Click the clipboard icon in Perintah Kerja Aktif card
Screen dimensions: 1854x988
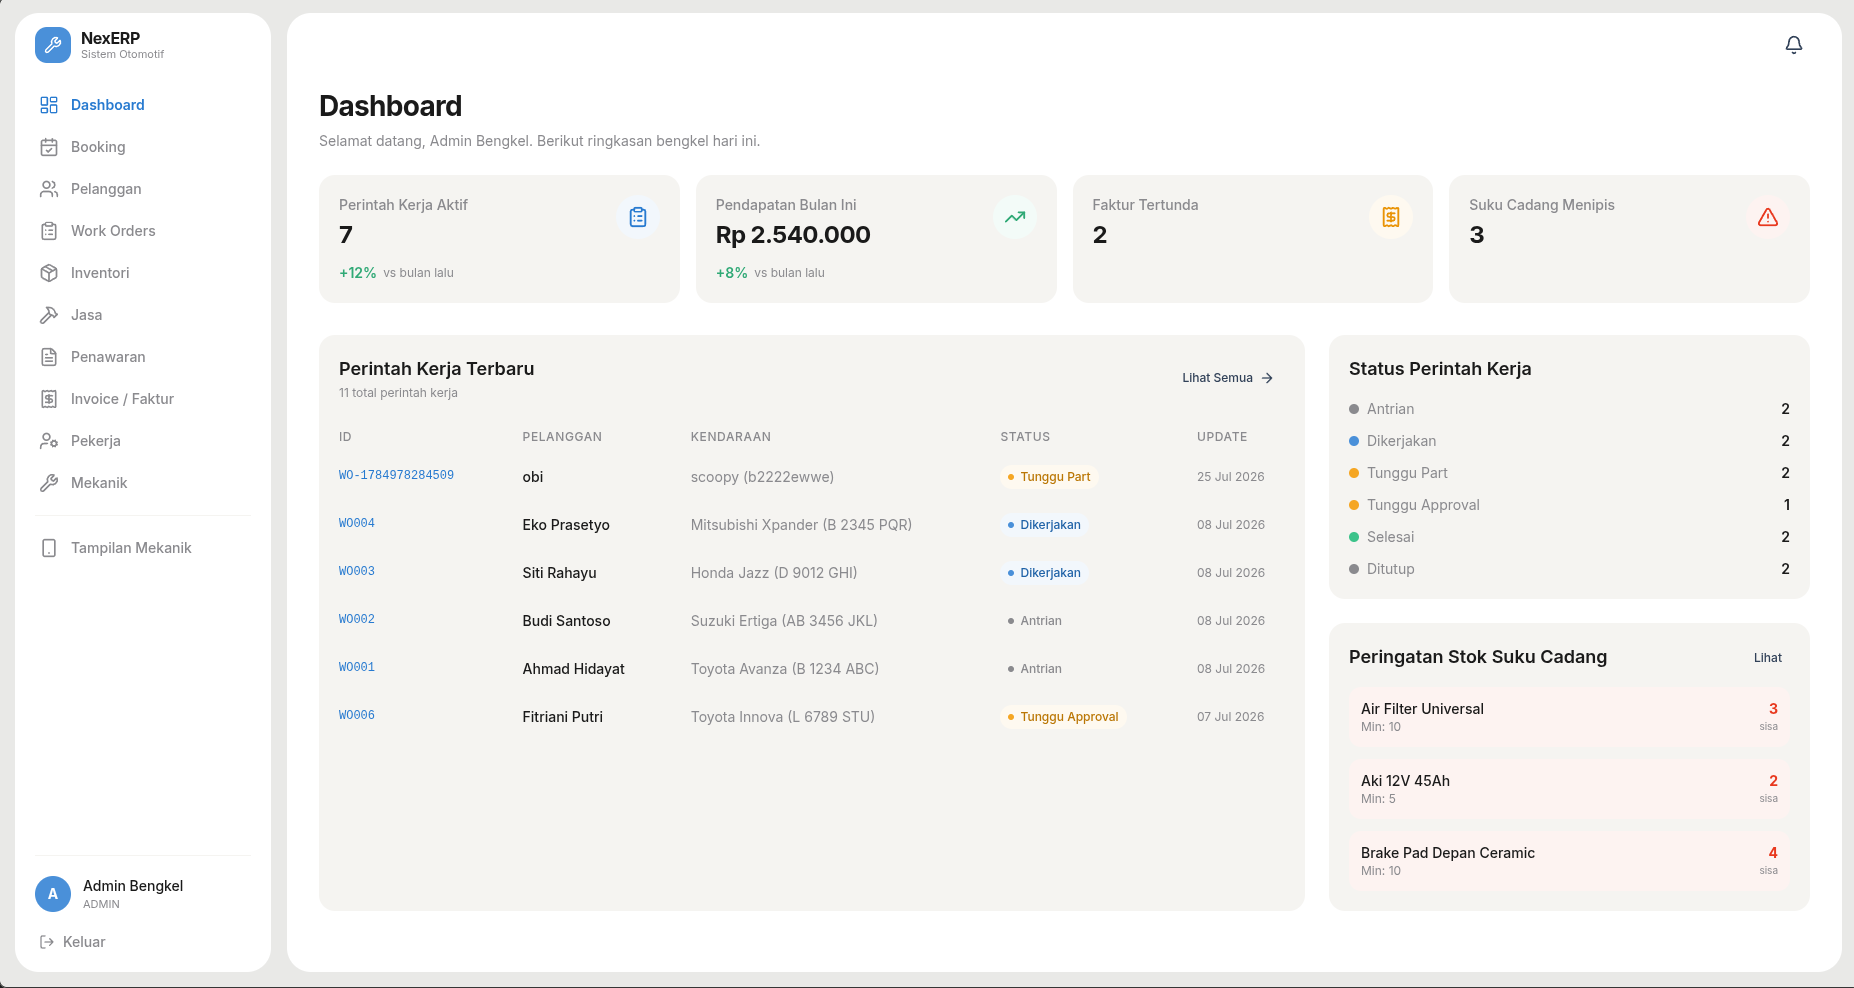pos(638,217)
